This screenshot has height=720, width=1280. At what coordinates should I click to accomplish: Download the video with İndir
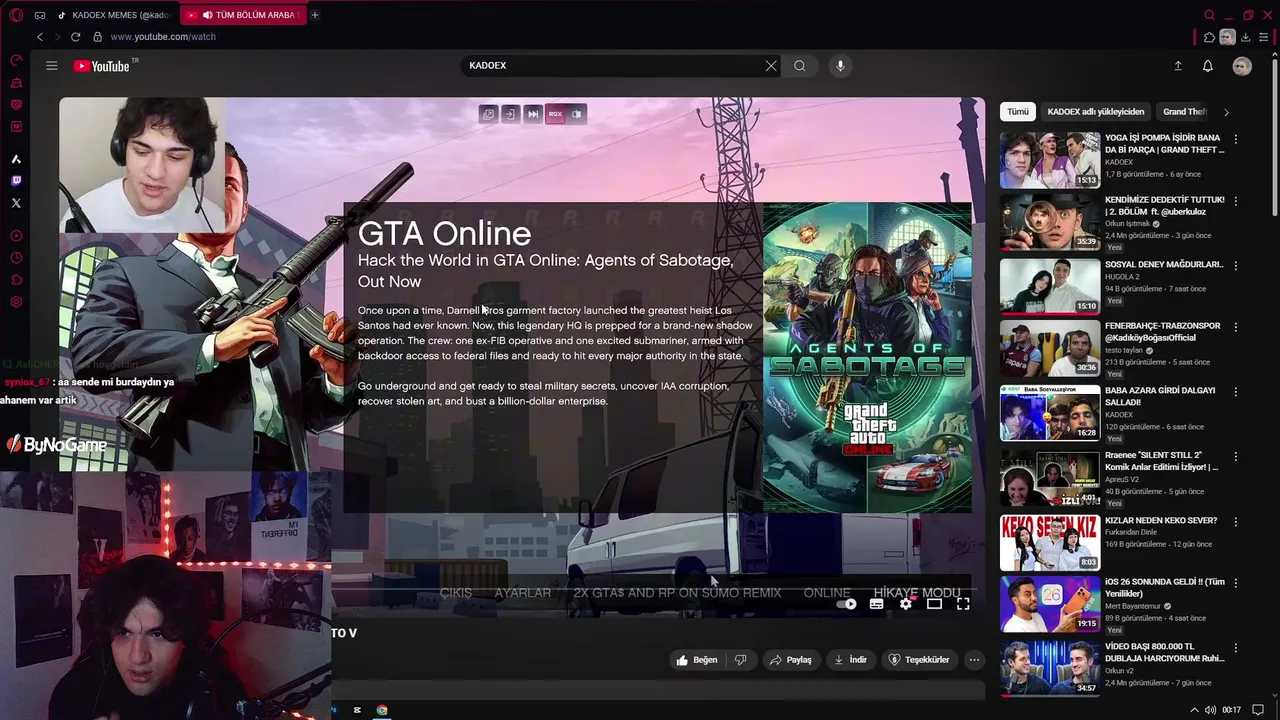[x=851, y=660]
